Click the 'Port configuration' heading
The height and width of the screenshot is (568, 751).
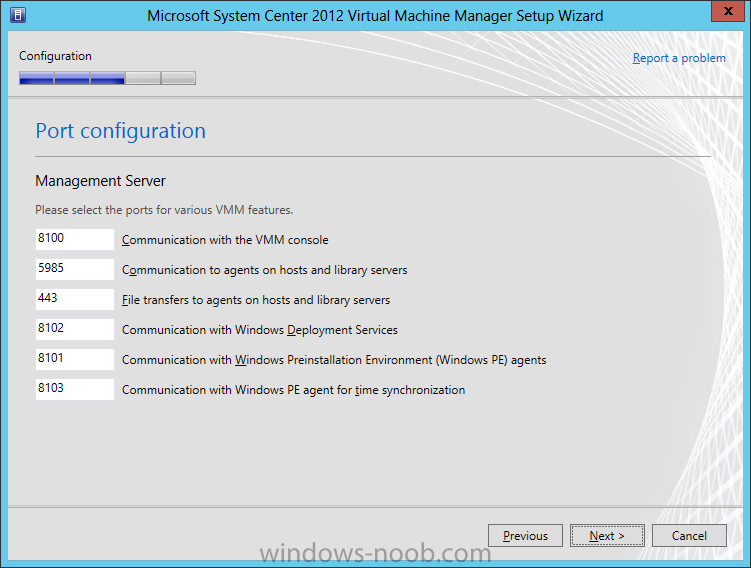(121, 131)
